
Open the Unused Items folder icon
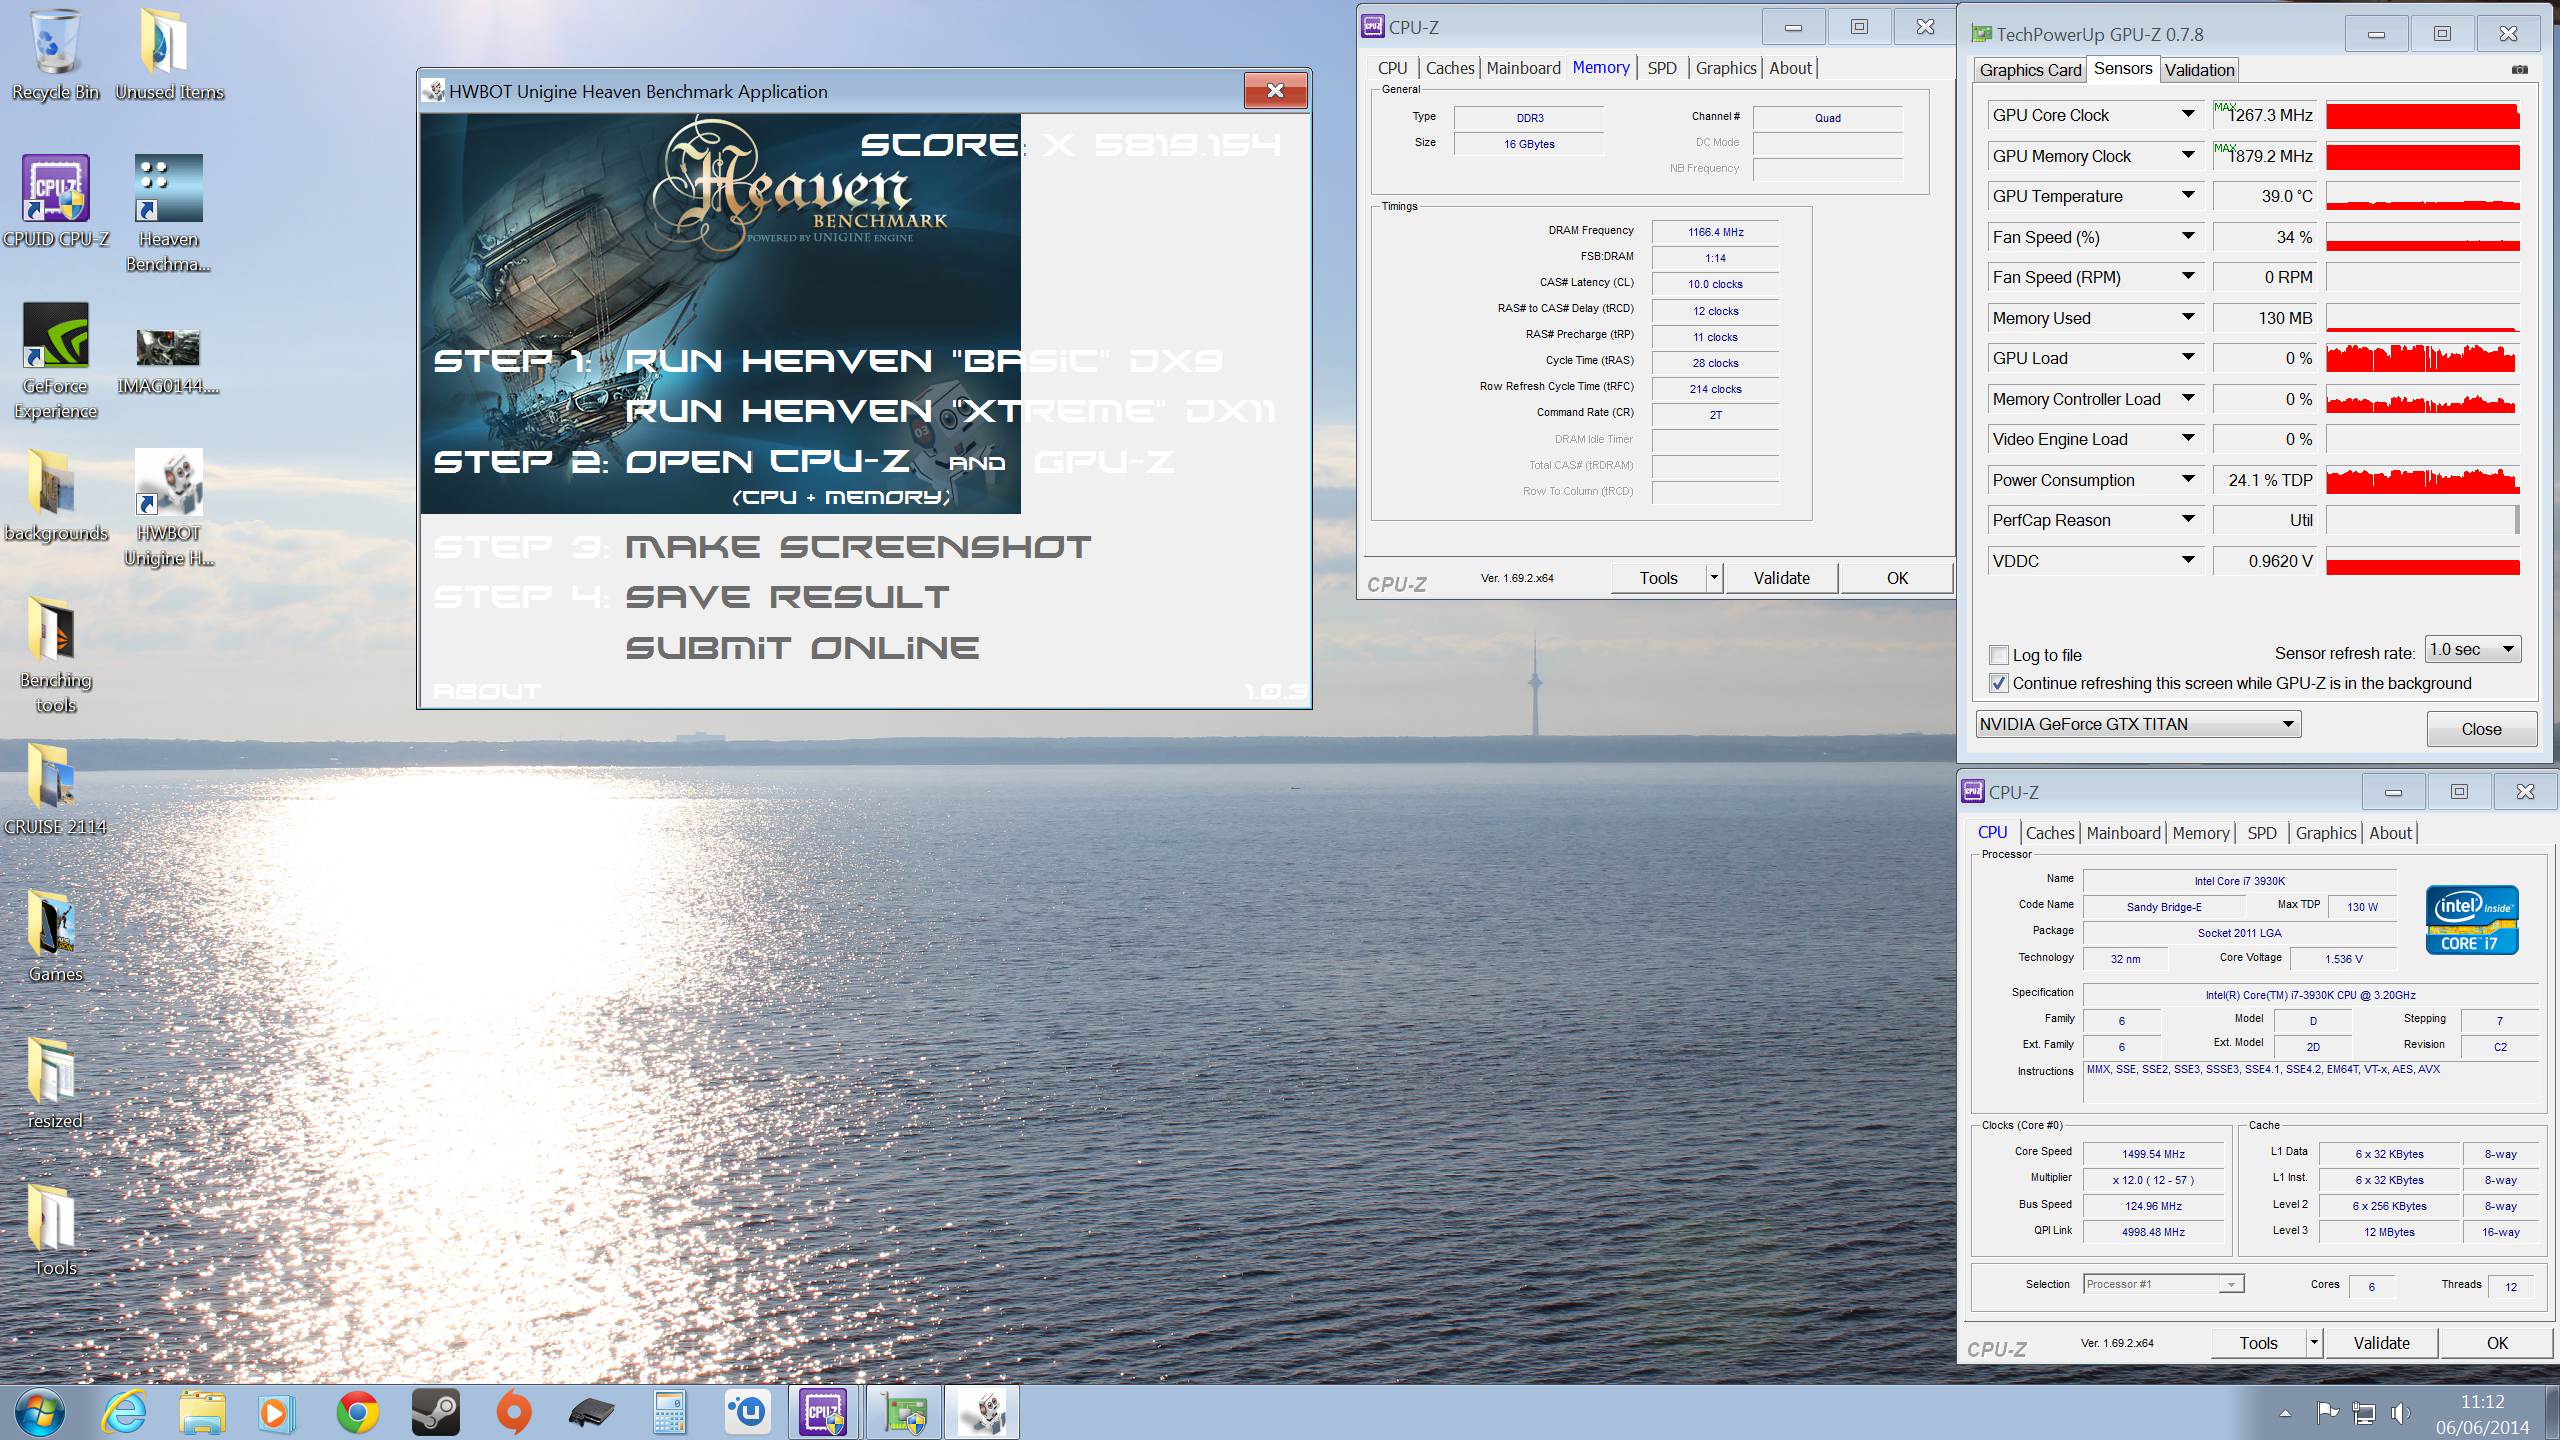tap(169, 55)
